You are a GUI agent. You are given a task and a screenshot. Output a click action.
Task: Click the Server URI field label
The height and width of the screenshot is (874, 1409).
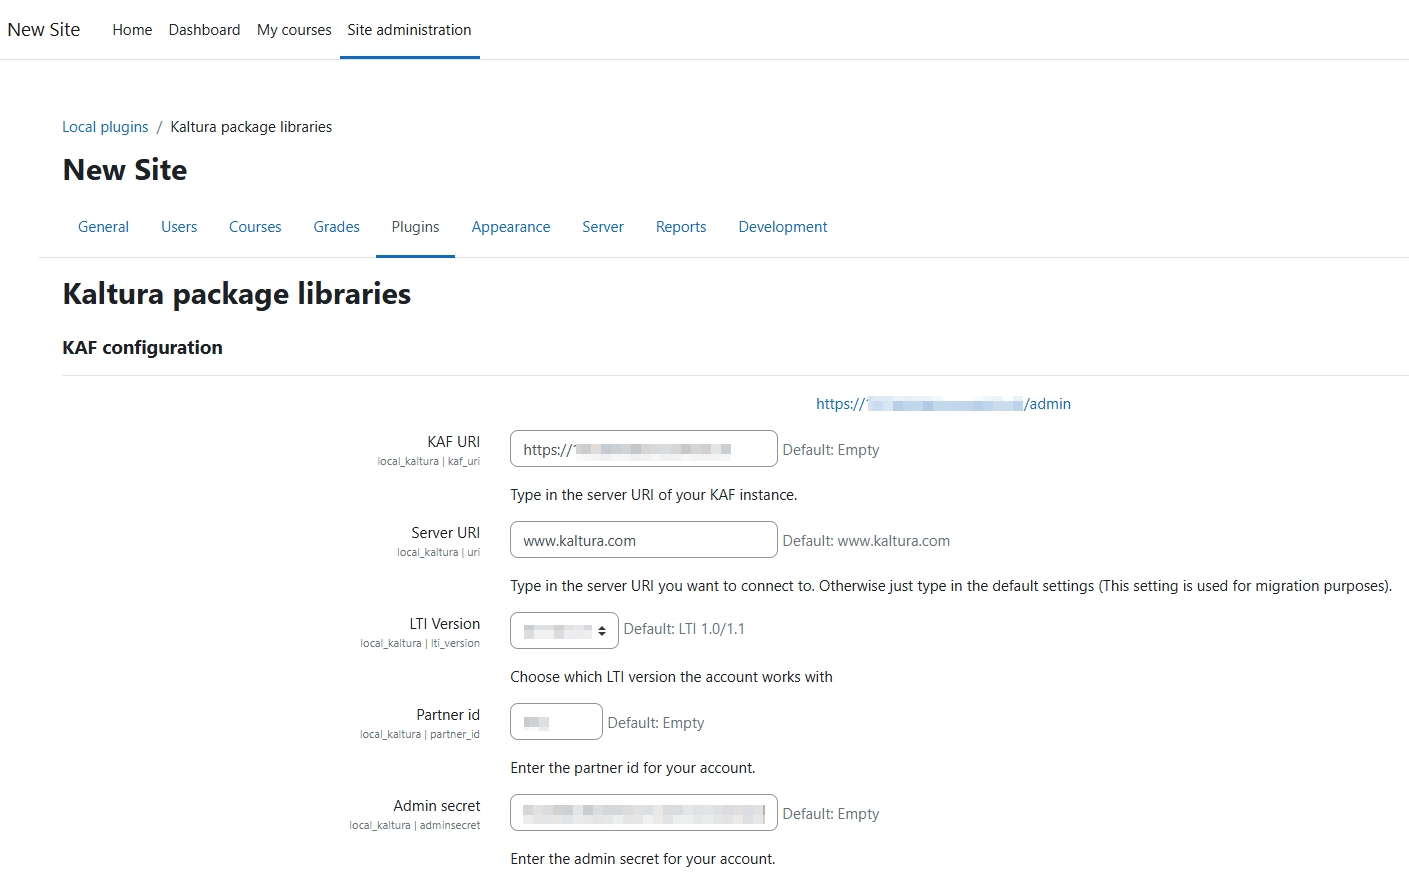[x=445, y=533]
